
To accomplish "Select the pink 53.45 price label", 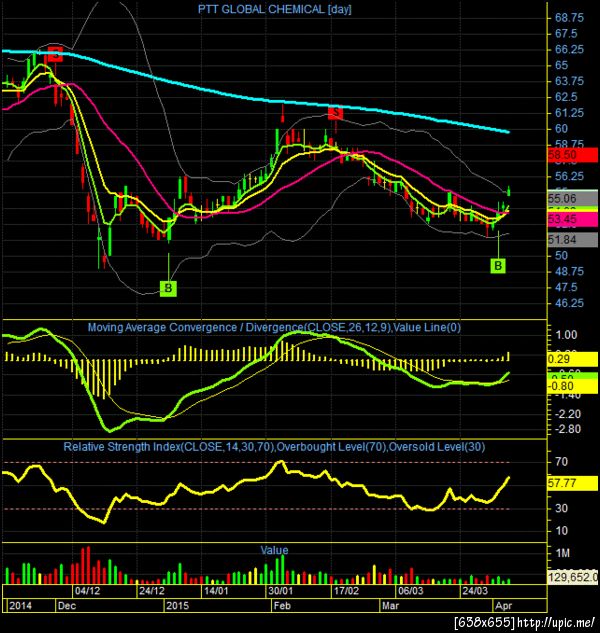I will pyautogui.click(x=573, y=219).
